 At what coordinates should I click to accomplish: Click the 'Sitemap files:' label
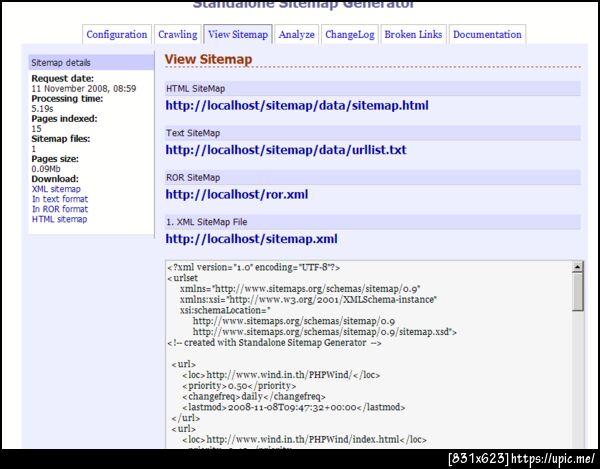[x=61, y=139]
